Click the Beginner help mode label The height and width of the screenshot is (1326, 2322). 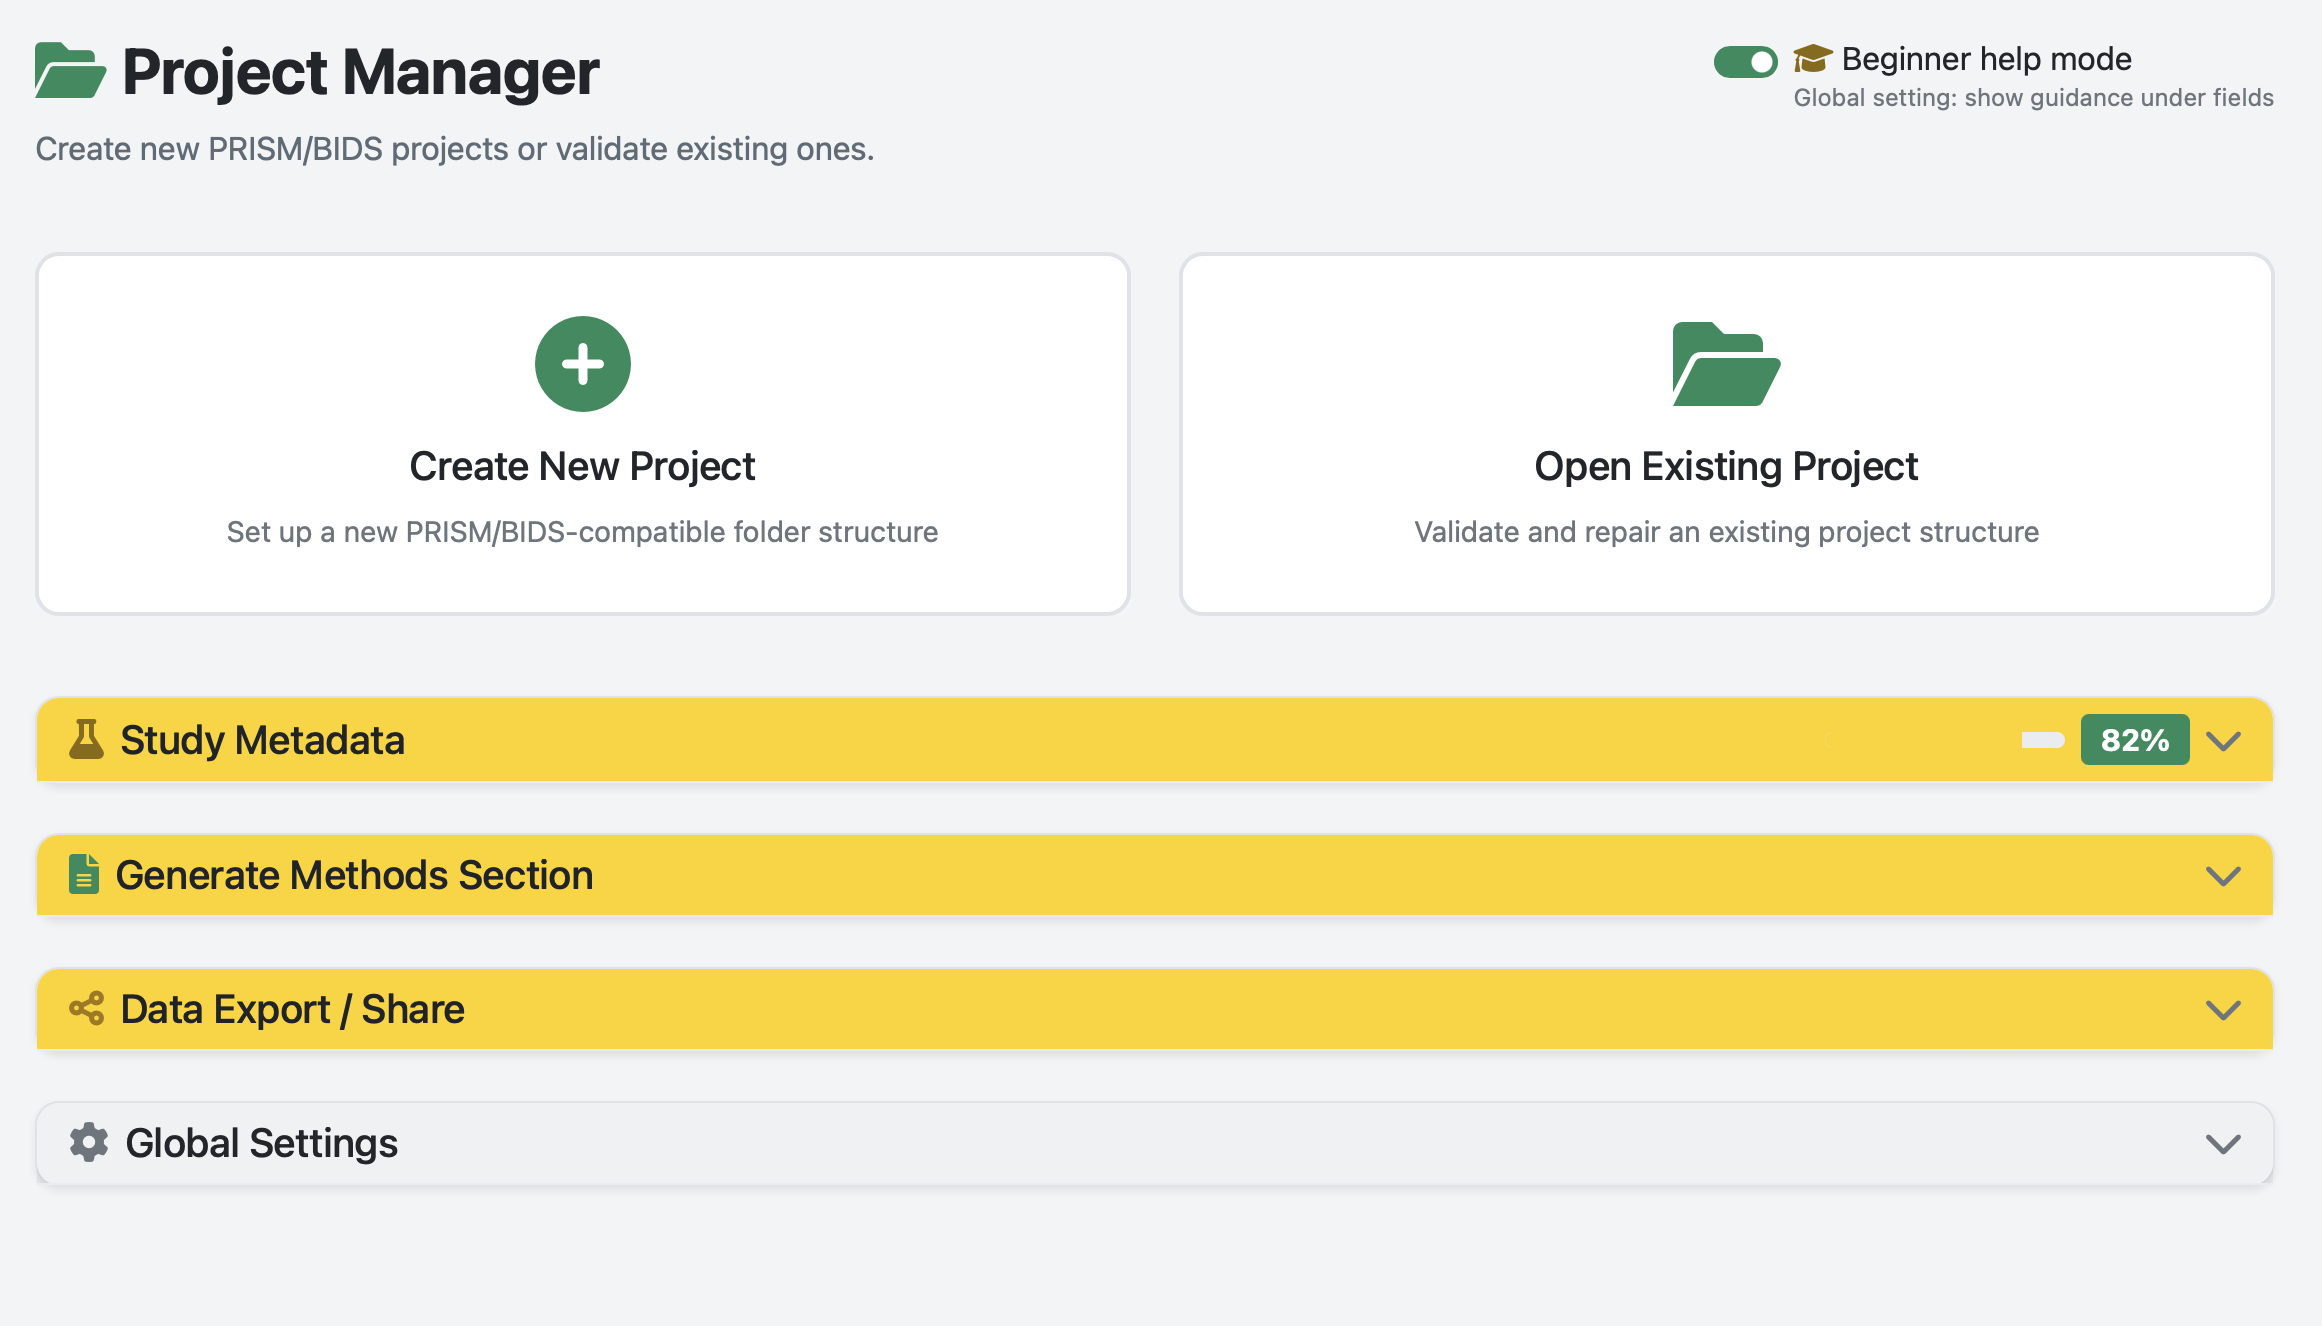coord(1986,59)
